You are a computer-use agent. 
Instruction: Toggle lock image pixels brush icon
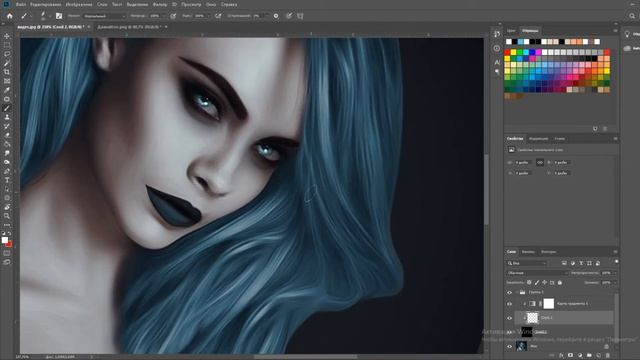point(537,282)
